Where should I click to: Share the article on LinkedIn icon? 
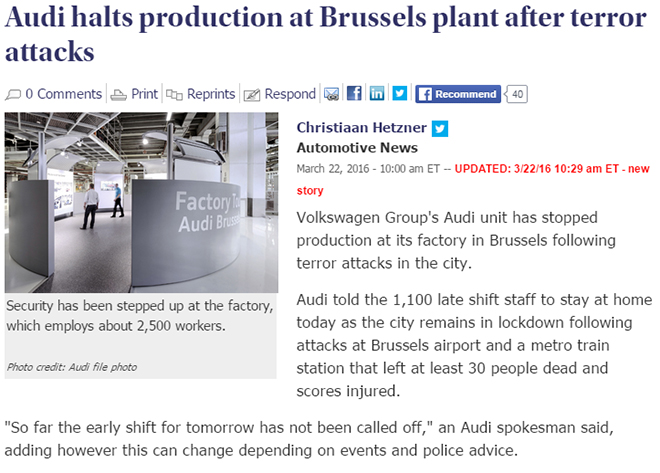377,93
